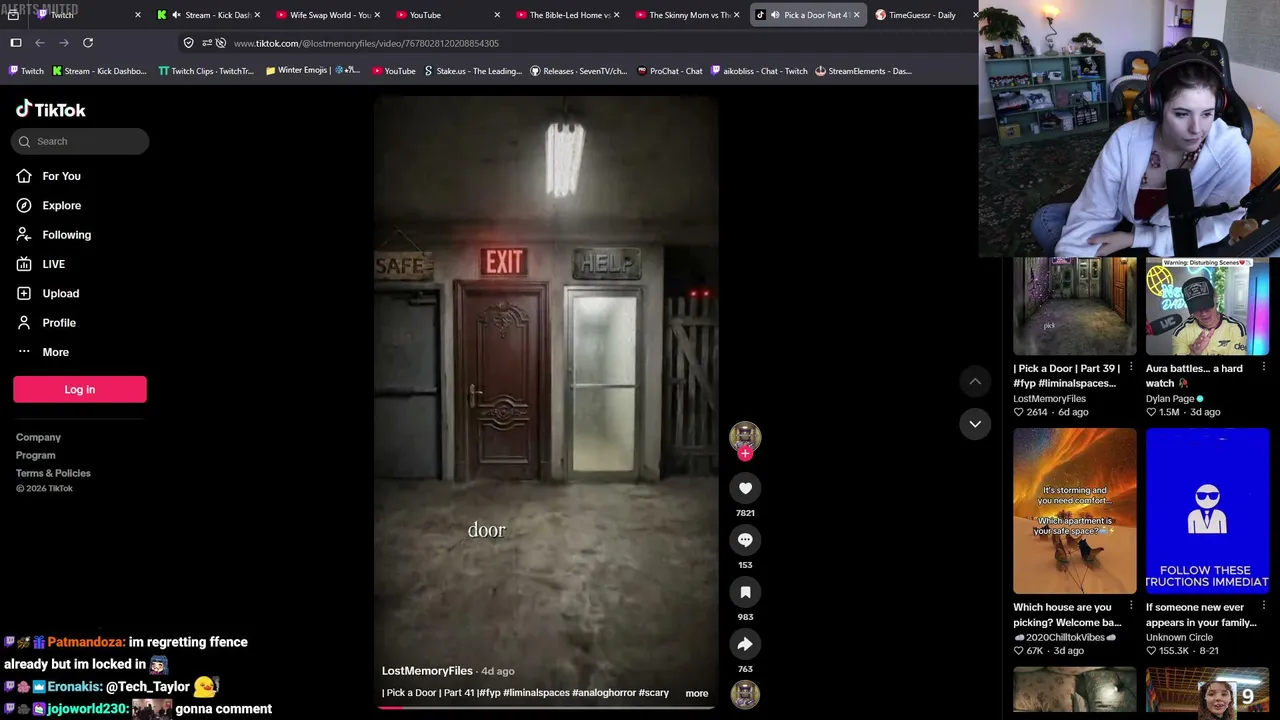Open the ProChat - Chat bookmark
The width and height of the screenshot is (1280, 720).
tap(670, 71)
